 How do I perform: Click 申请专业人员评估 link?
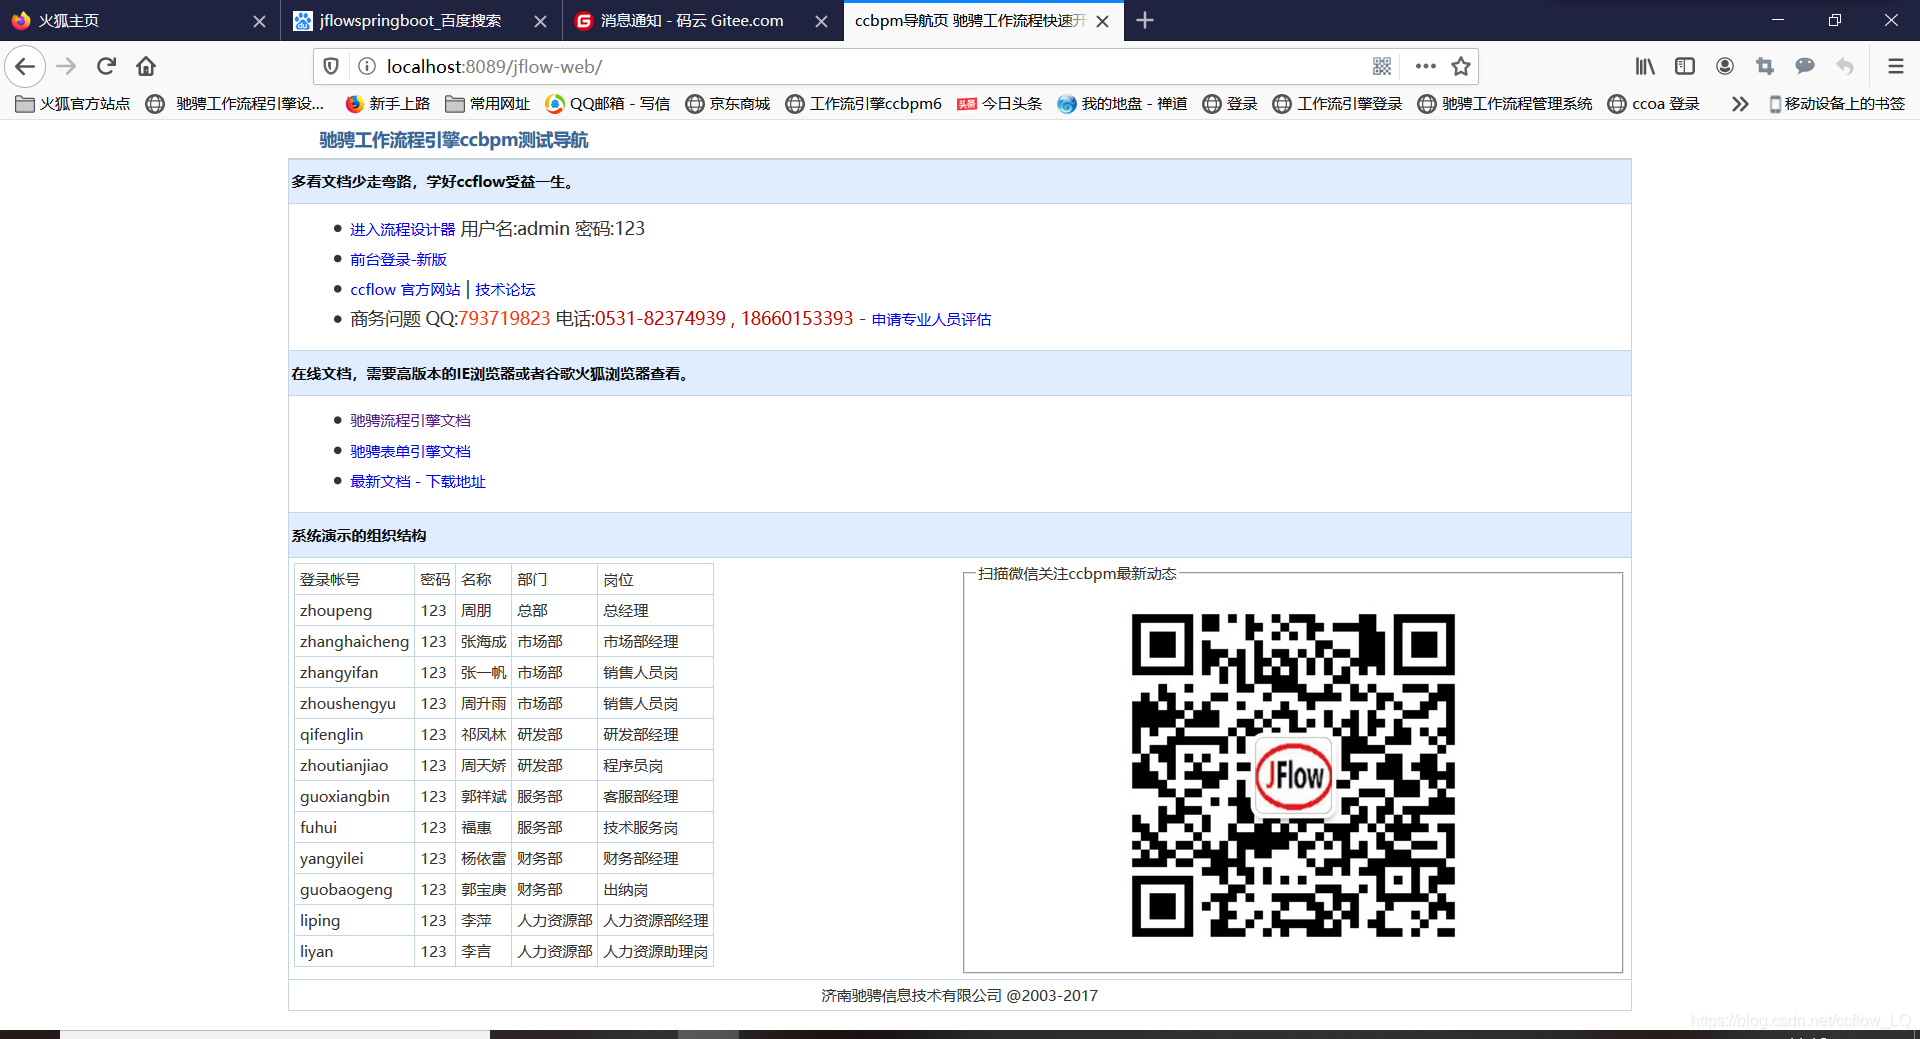pyautogui.click(x=931, y=320)
